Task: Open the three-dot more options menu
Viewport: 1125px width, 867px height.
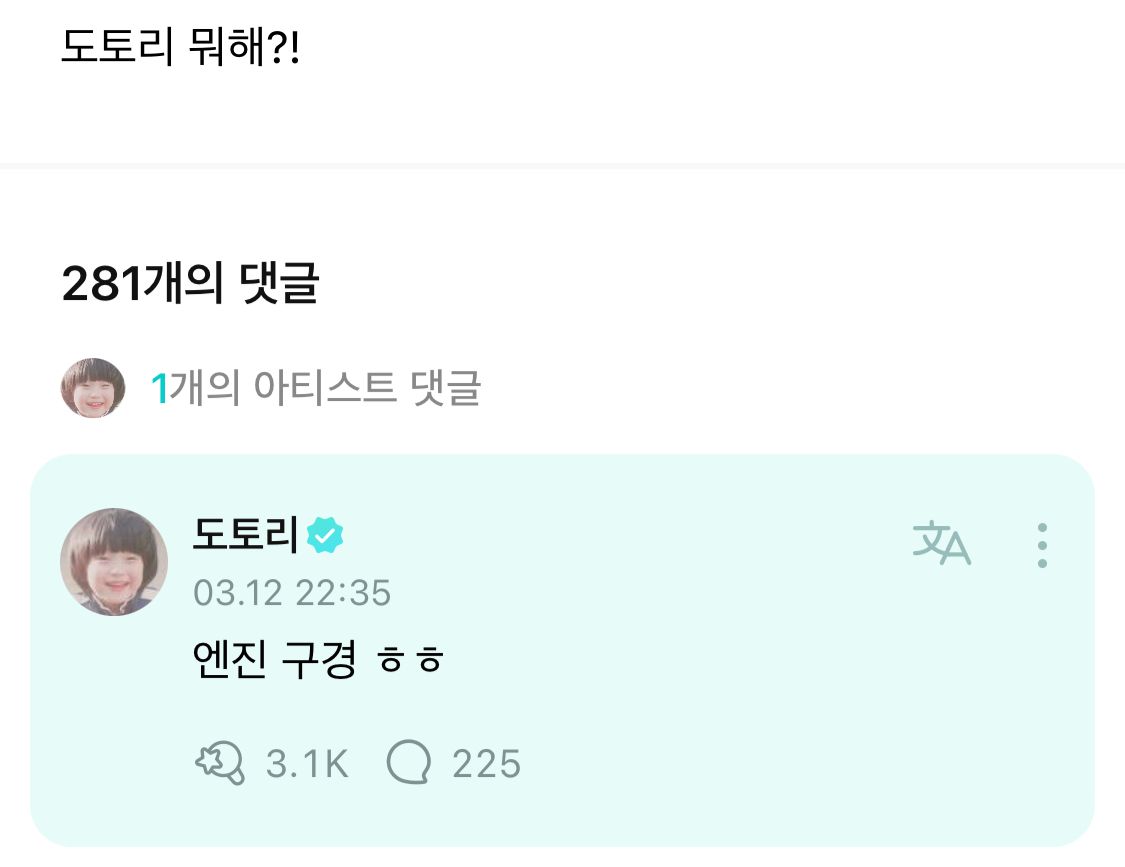Action: pos(1042,546)
